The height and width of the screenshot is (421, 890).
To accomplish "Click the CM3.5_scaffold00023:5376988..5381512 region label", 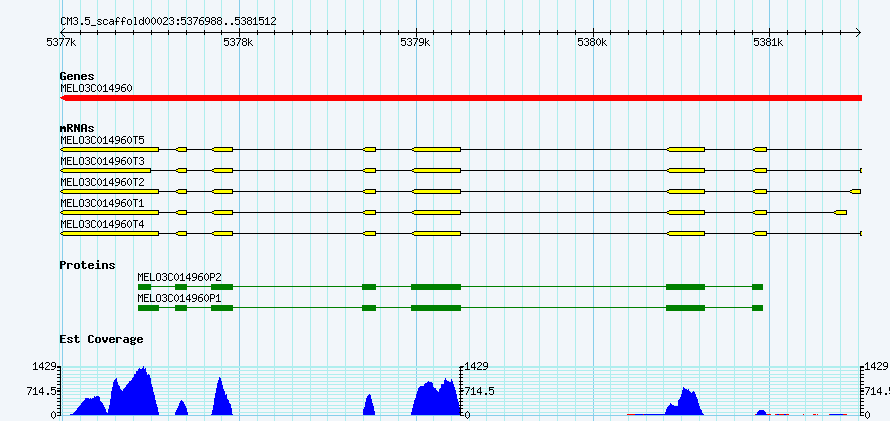I will (x=168, y=22).
